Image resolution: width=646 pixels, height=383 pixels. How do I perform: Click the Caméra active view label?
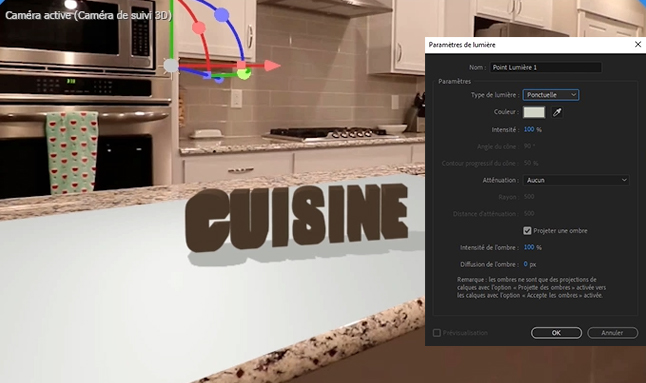pos(88,16)
